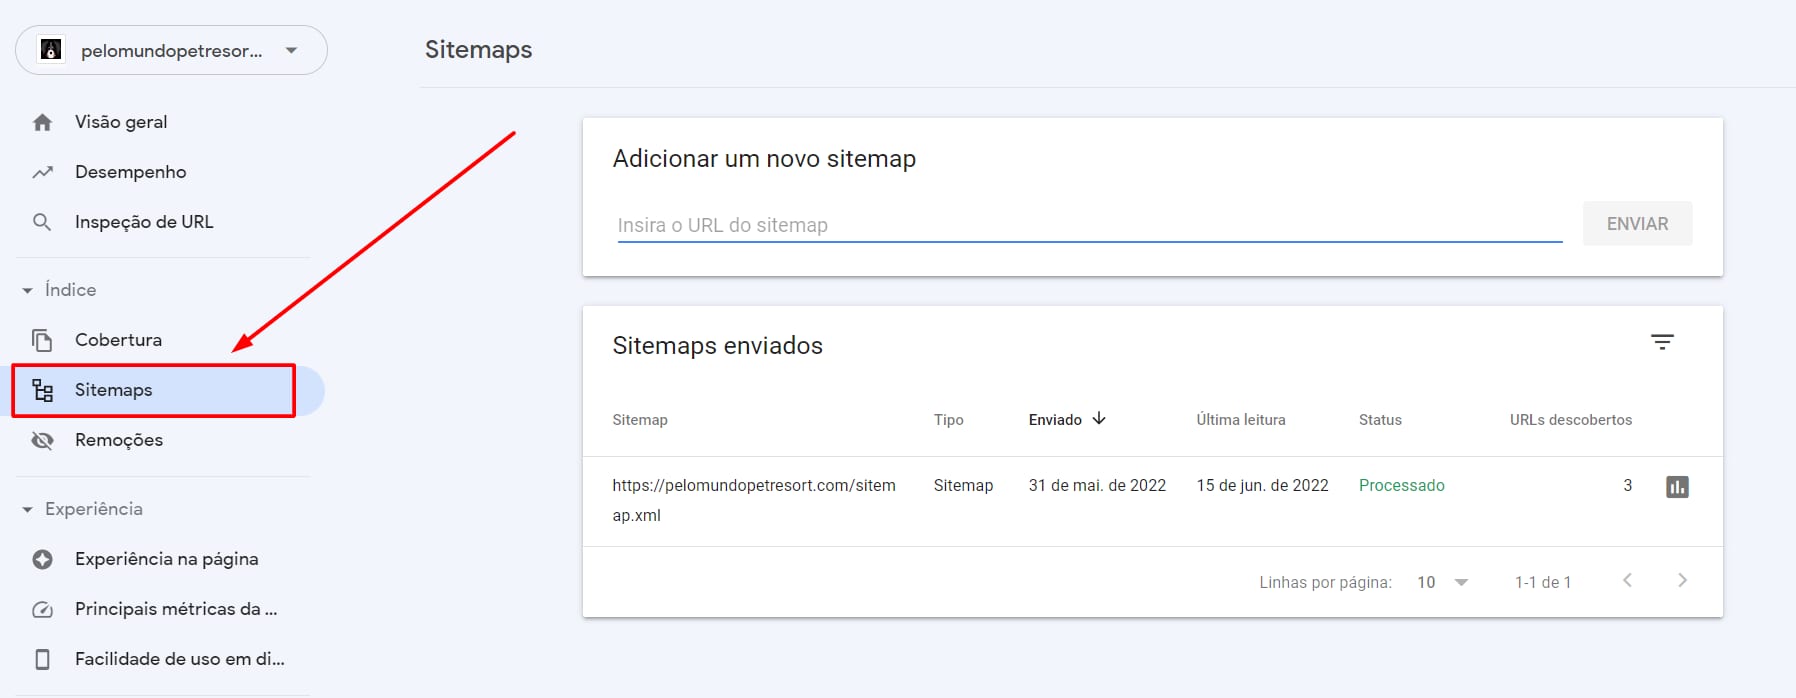Screen dimensions: 1796x698
Task: Click the magnifier icon for Inspeção de URL
Action: tap(42, 222)
